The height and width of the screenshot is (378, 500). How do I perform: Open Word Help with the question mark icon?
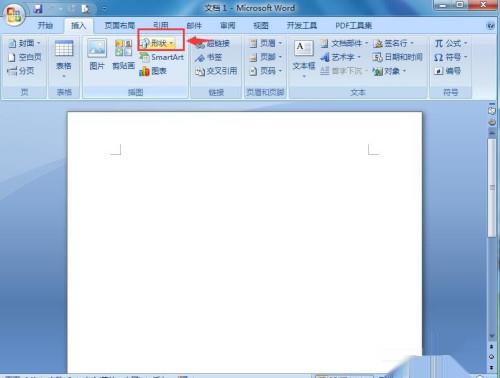click(x=491, y=26)
